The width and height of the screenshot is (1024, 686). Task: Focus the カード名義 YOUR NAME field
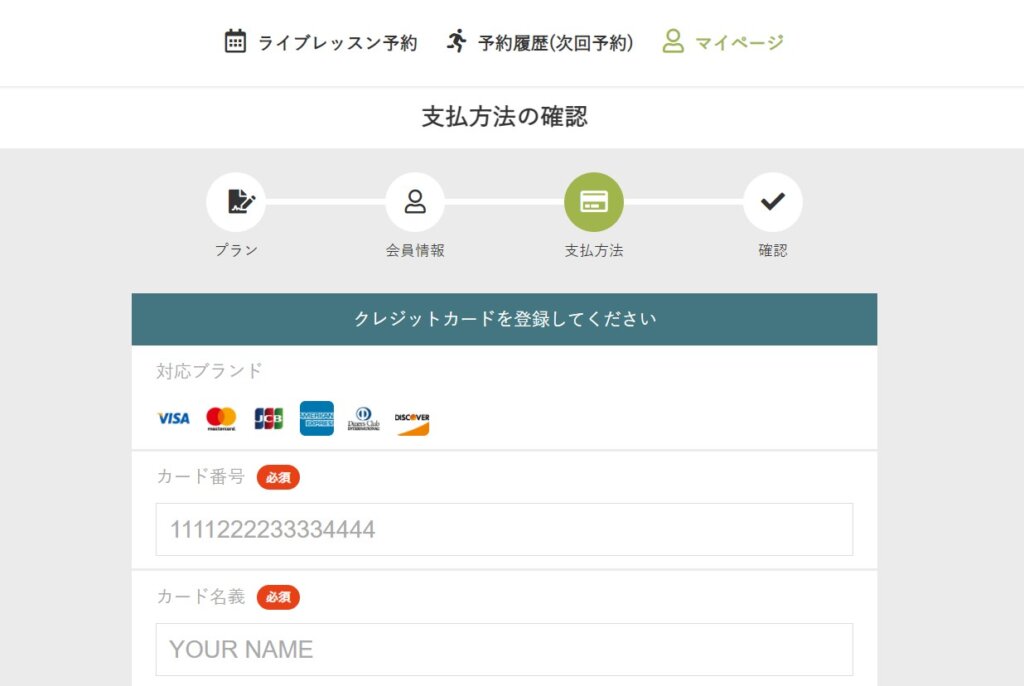pyautogui.click(x=504, y=649)
